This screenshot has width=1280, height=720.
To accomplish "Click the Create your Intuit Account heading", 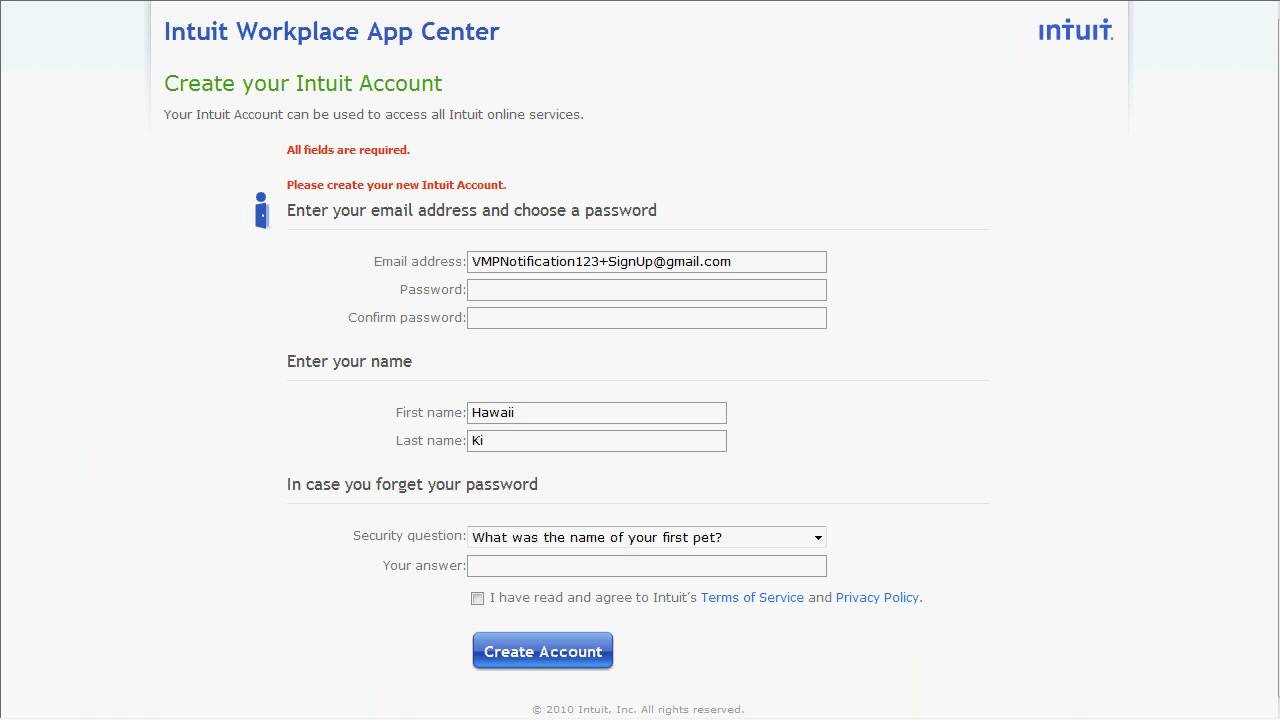I will (303, 83).
